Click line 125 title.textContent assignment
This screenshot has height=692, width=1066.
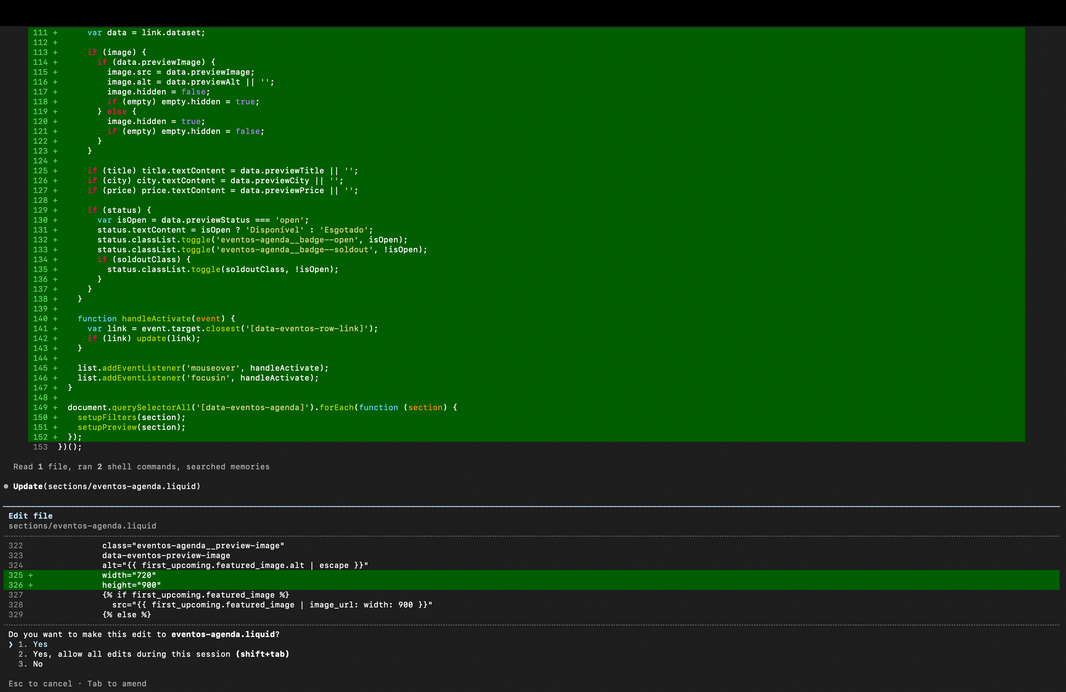(x=222, y=171)
